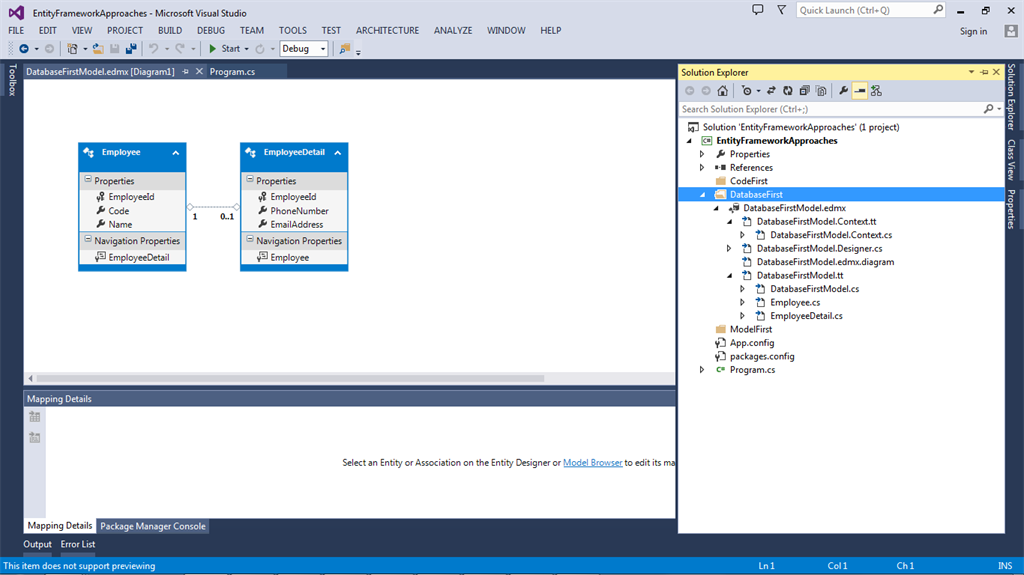Open the ANALYZE menu

click(453, 31)
